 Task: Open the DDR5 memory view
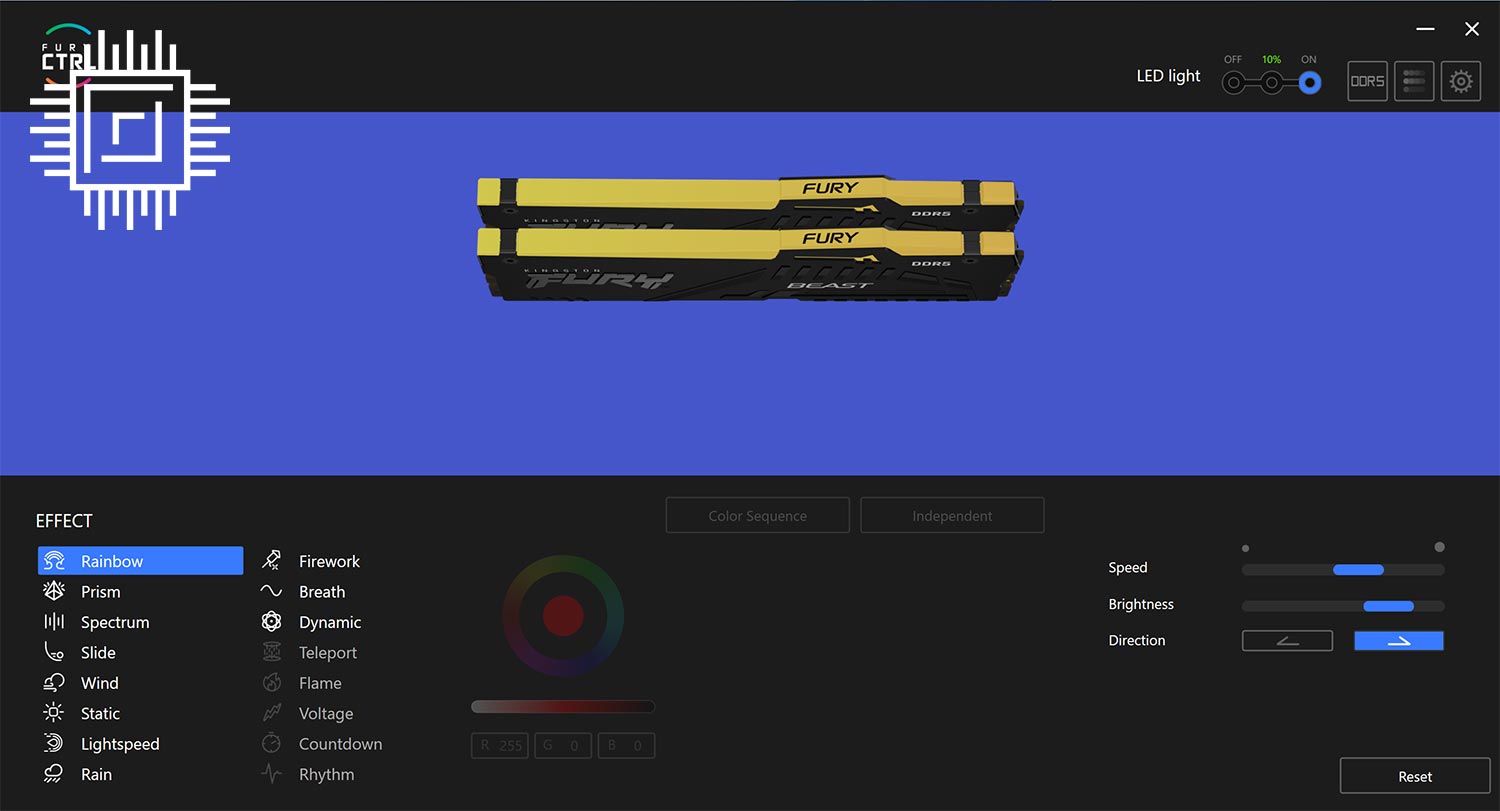pyautogui.click(x=1367, y=81)
